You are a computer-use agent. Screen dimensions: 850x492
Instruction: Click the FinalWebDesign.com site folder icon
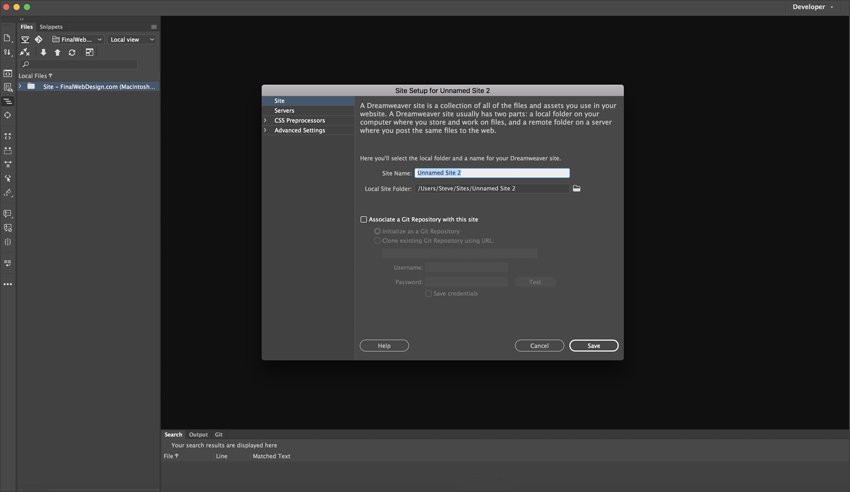(31, 86)
